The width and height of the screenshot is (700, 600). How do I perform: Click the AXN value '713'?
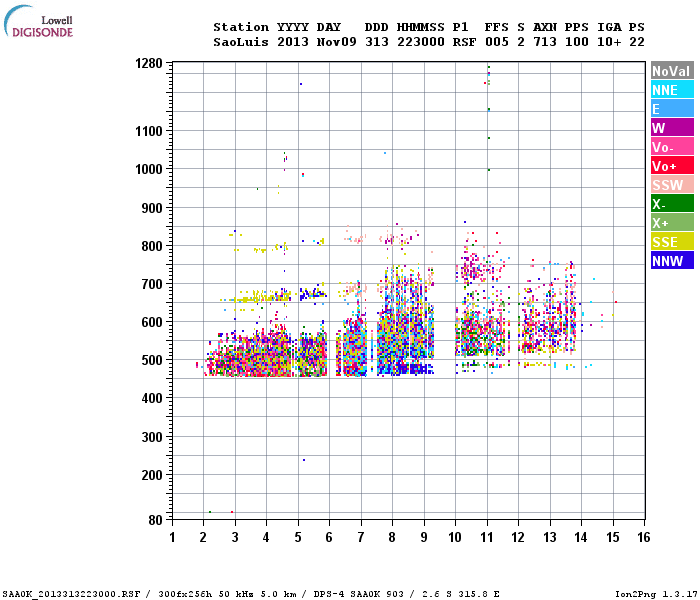coord(545,42)
